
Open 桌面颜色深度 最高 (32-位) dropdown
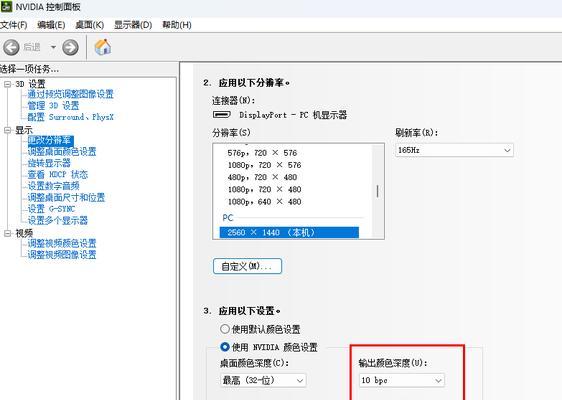[263, 380]
